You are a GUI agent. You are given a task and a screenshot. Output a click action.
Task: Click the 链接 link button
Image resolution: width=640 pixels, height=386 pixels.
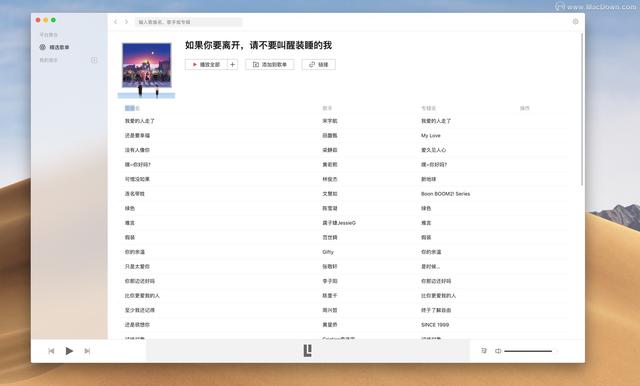(318, 64)
